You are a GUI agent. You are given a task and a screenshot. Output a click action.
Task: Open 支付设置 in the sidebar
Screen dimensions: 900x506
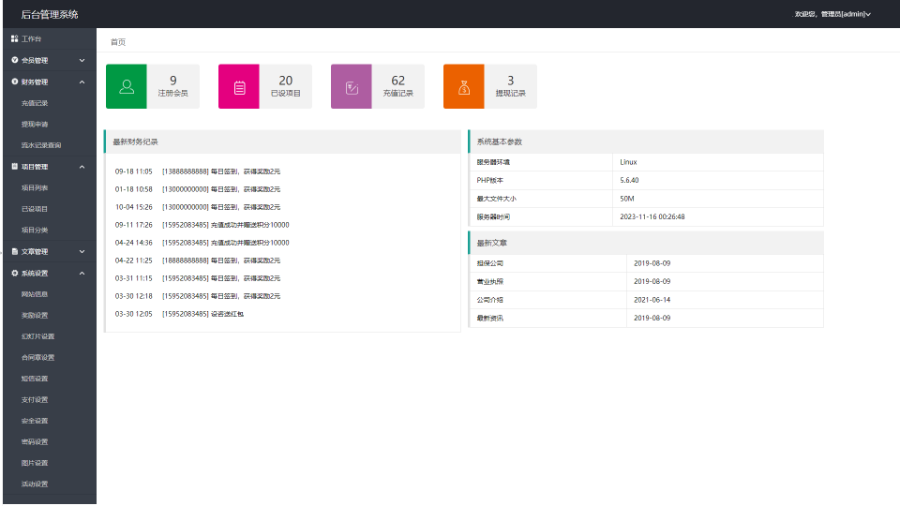[x=34, y=400]
